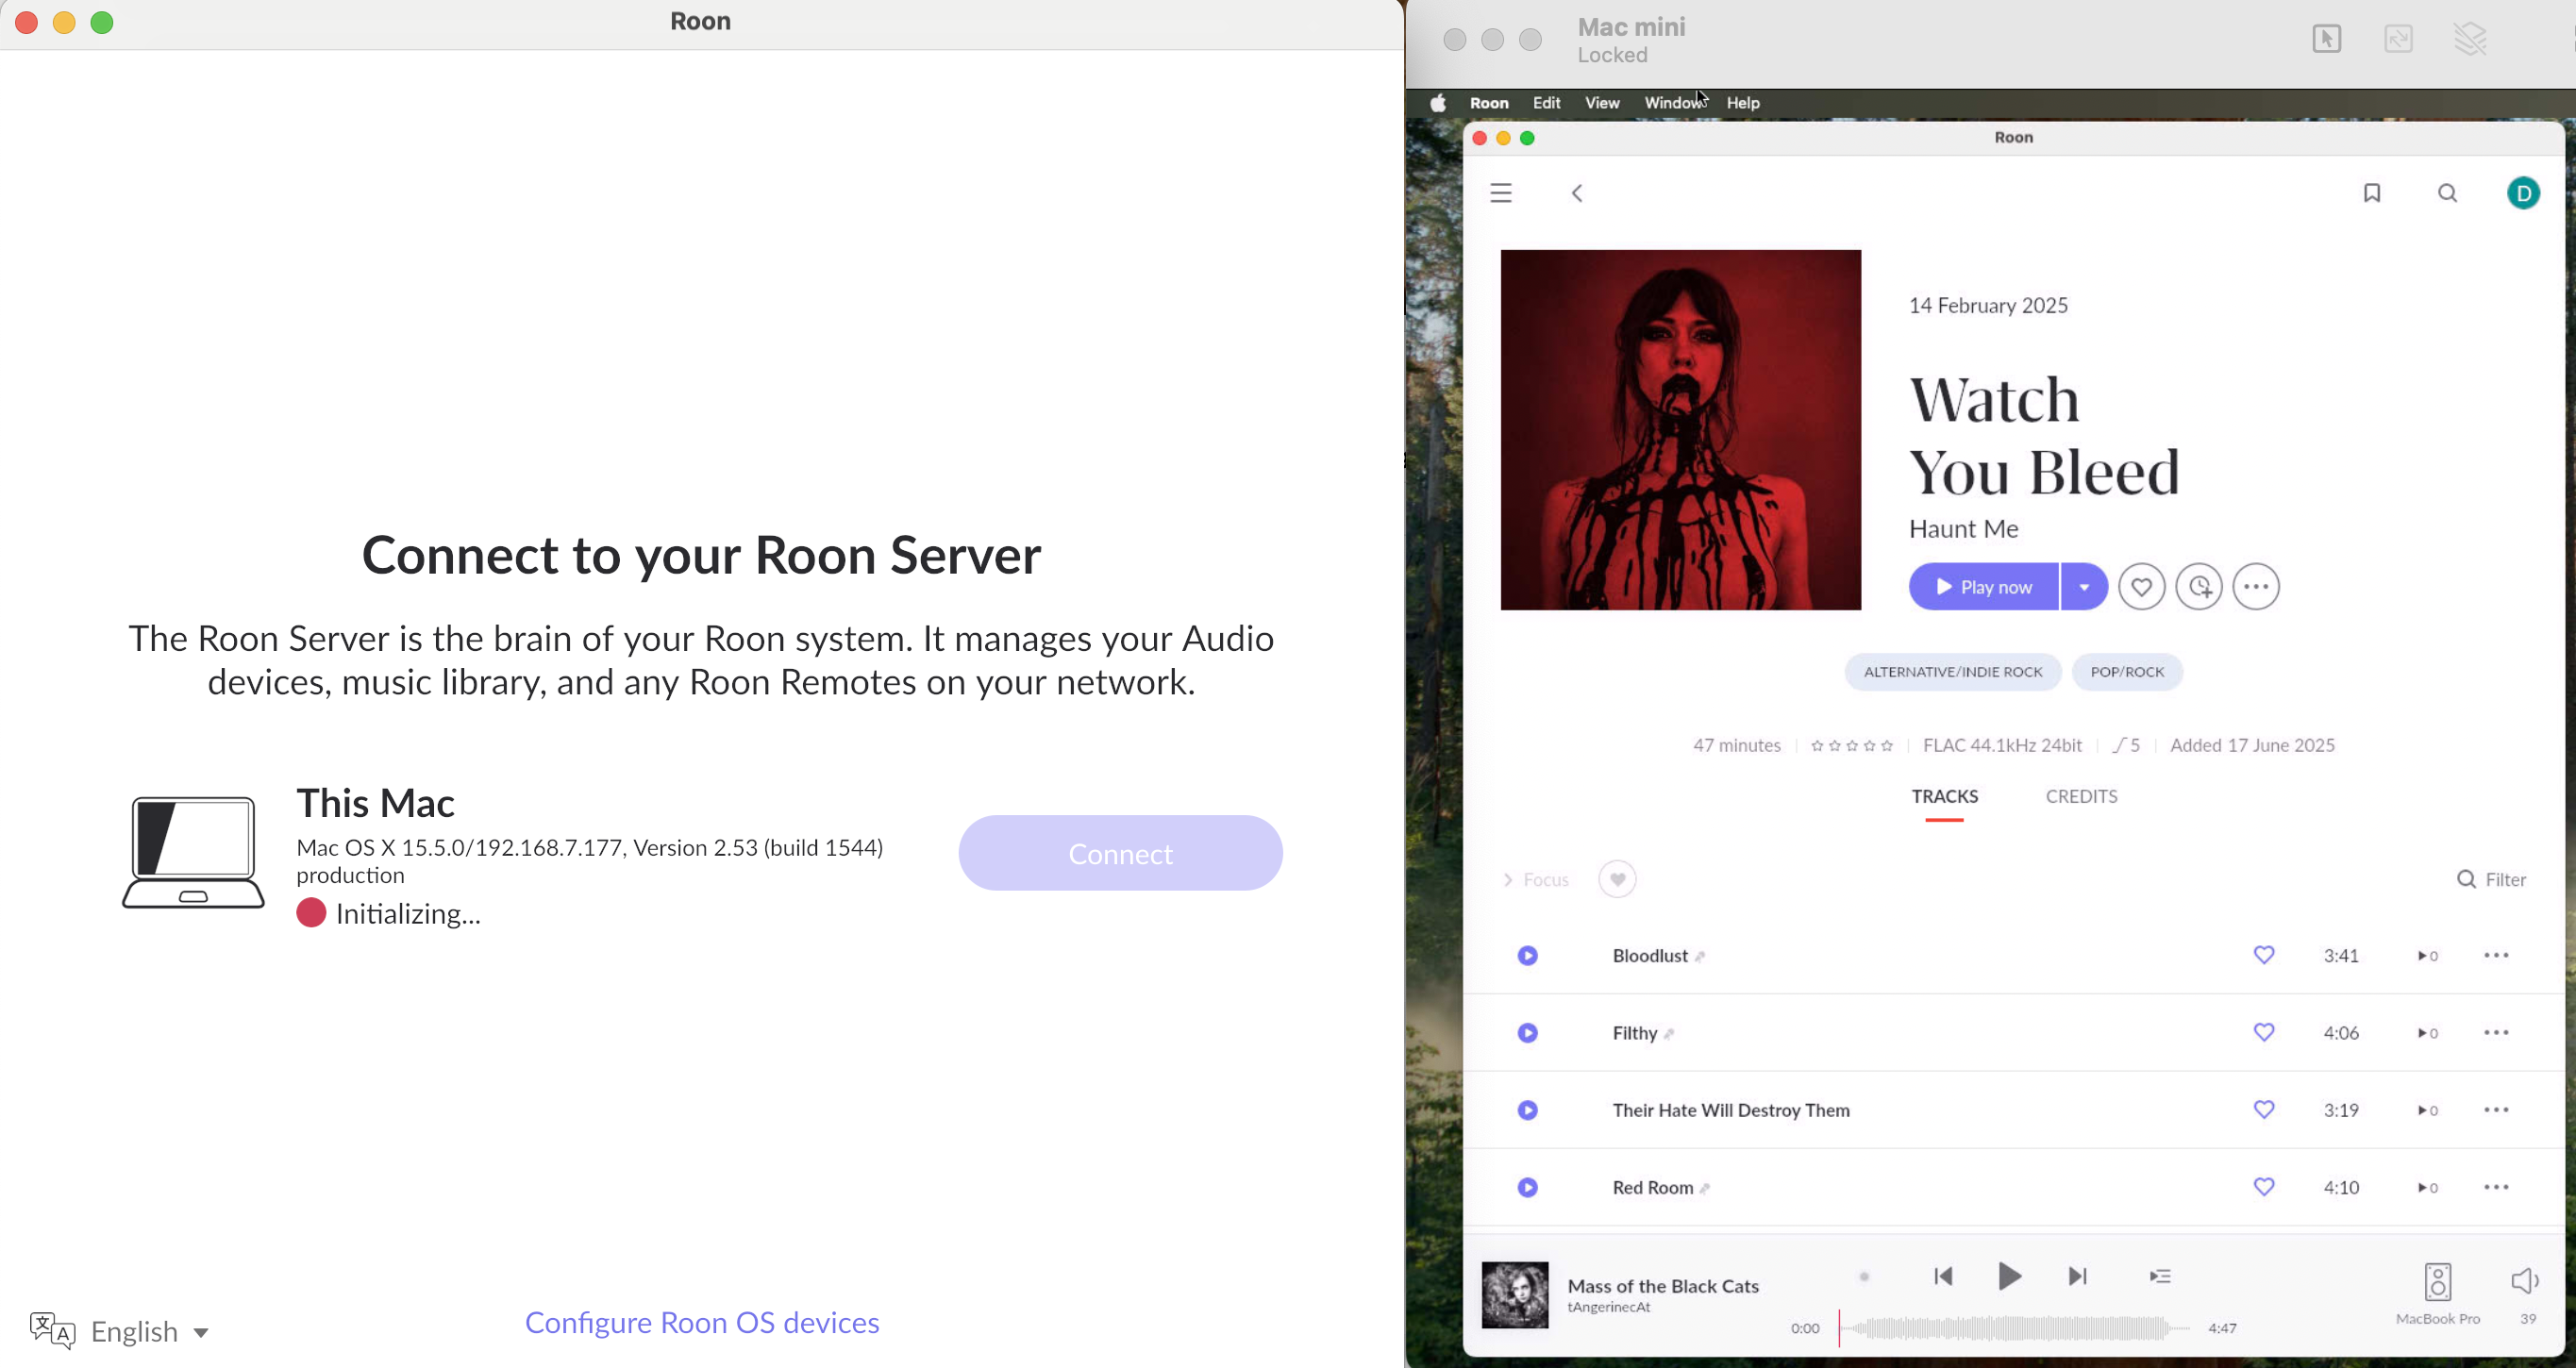The height and width of the screenshot is (1368, 2576).
Task: Expand the Play now dropdown arrow
Action: (2084, 587)
